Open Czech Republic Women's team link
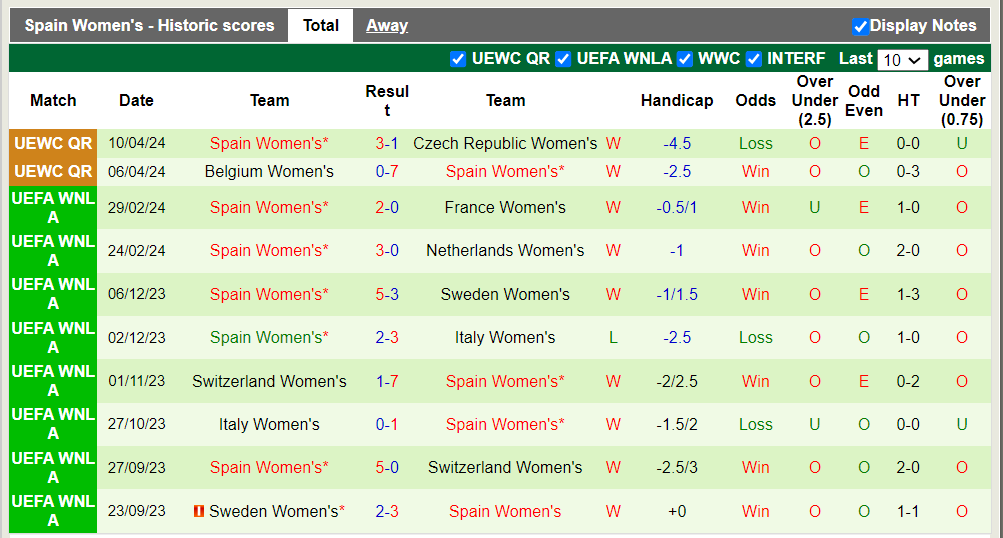This screenshot has height=538, width=1003. point(505,144)
